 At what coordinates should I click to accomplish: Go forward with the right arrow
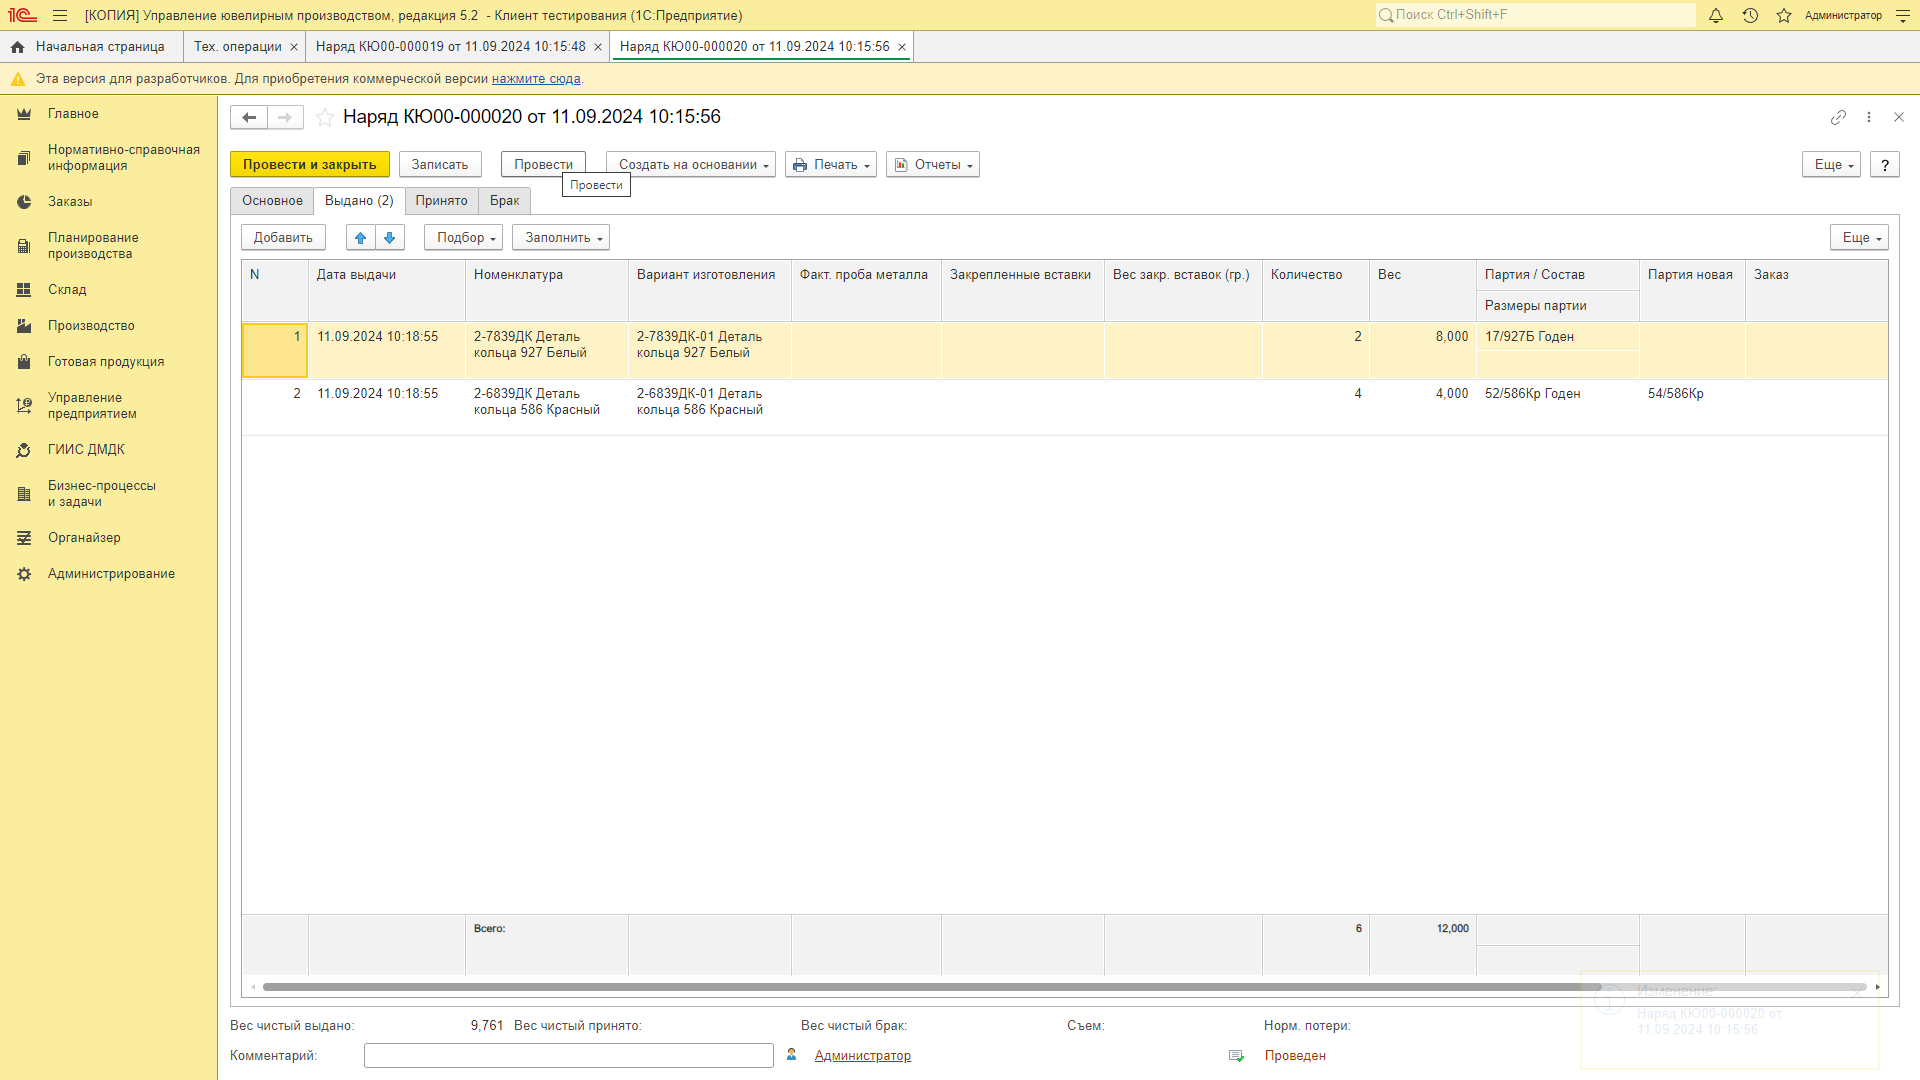pos(285,117)
